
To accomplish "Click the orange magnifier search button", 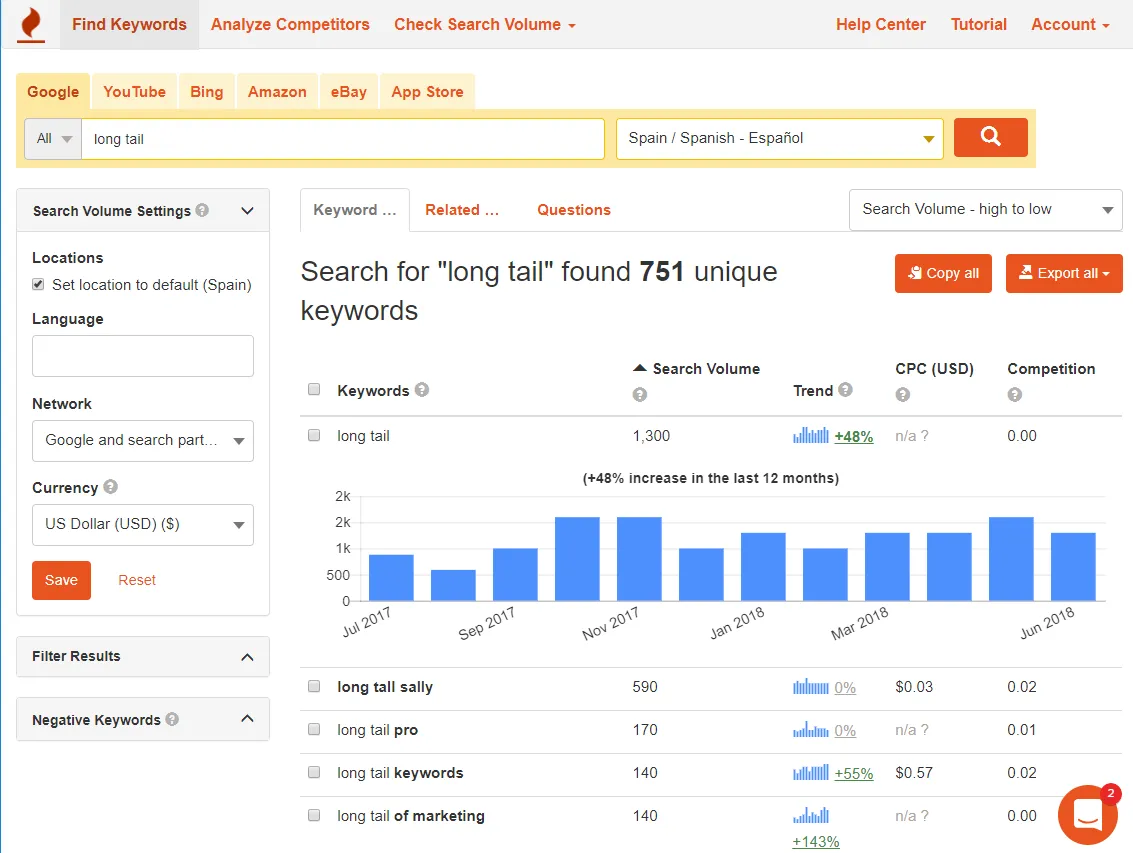I will pyautogui.click(x=990, y=137).
